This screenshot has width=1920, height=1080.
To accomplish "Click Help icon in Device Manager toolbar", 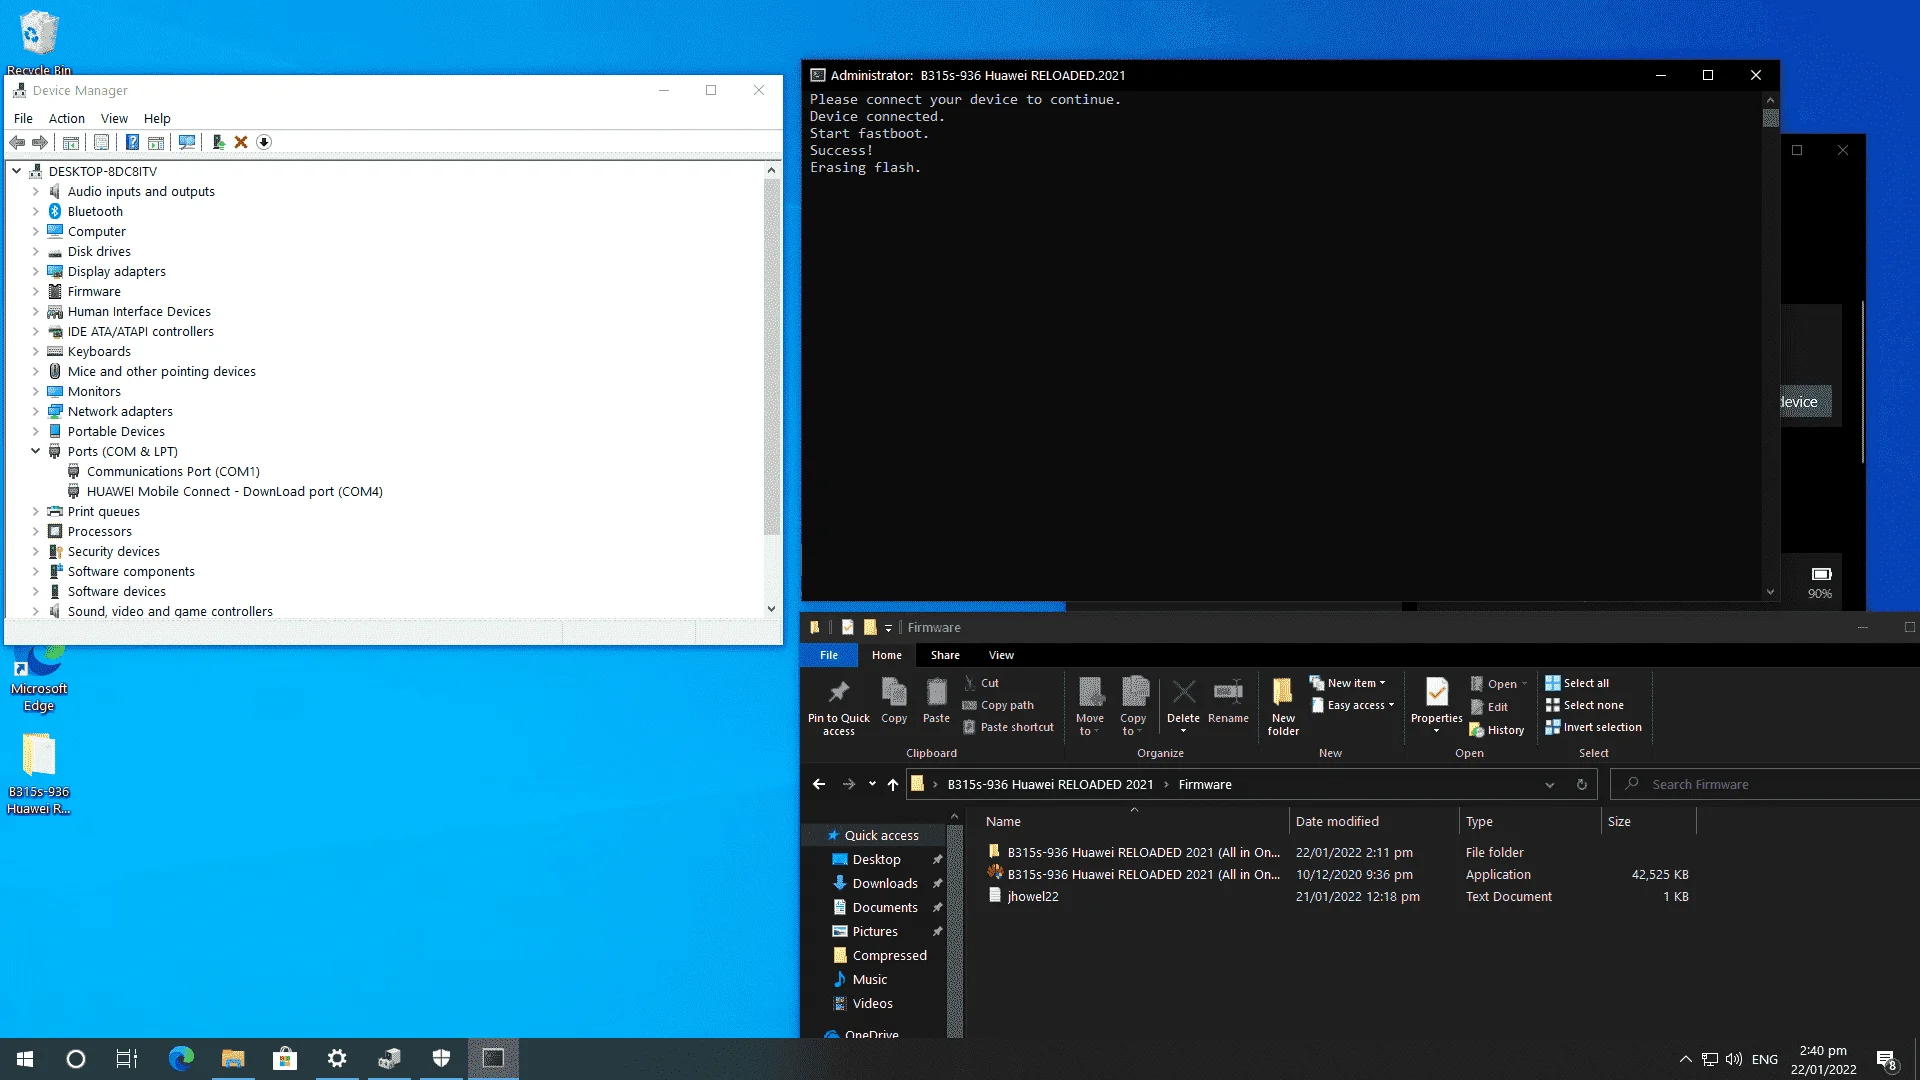I will pos(132,142).
